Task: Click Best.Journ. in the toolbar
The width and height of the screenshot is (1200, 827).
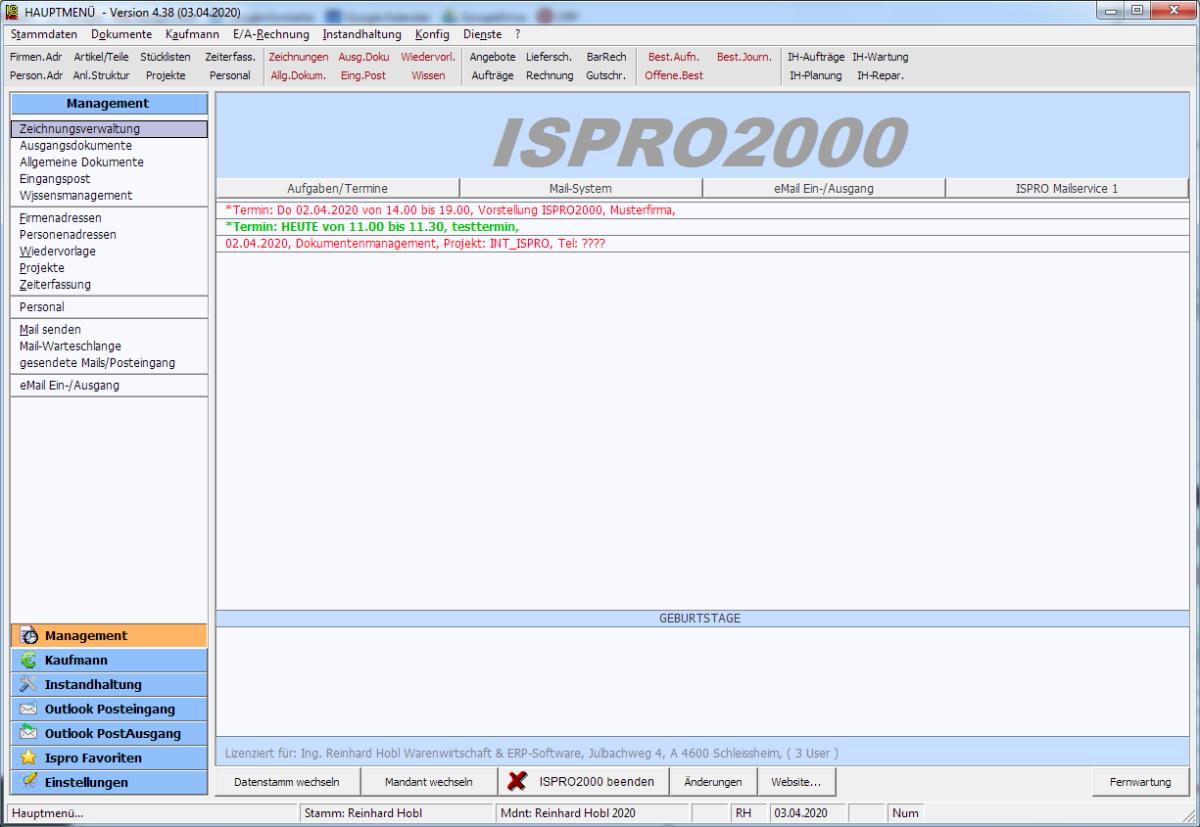Action: point(744,57)
